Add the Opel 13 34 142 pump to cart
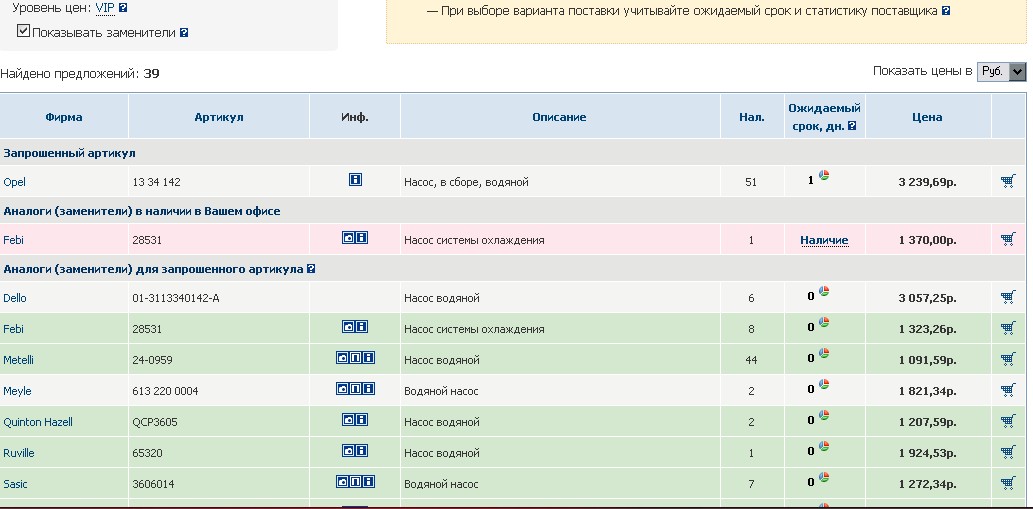 point(1007,181)
